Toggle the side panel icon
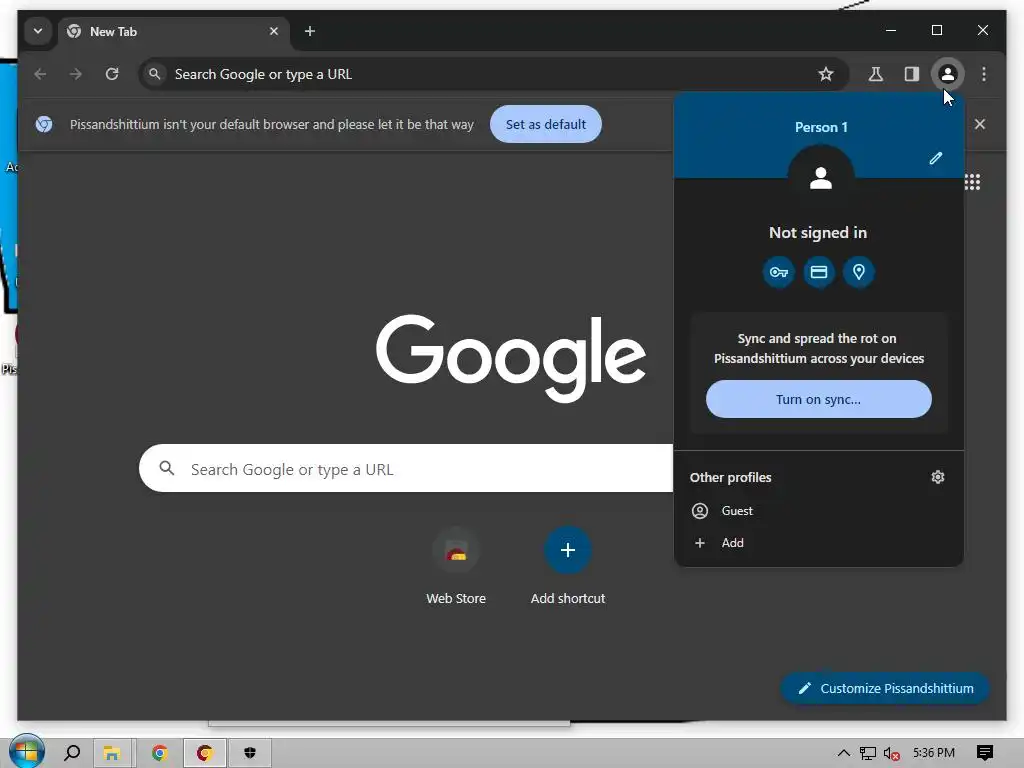This screenshot has width=1024, height=768. (x=912, y=74)
